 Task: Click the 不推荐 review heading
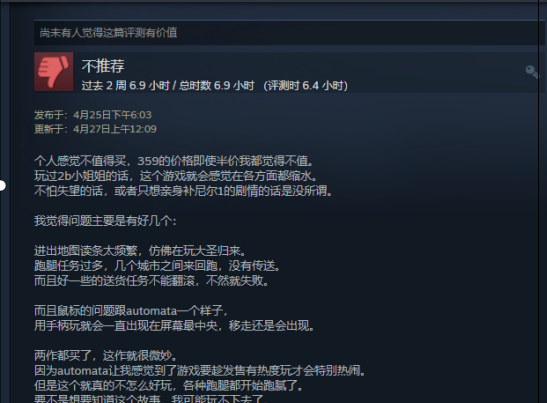pyautogui.click(x=103, y=66)
